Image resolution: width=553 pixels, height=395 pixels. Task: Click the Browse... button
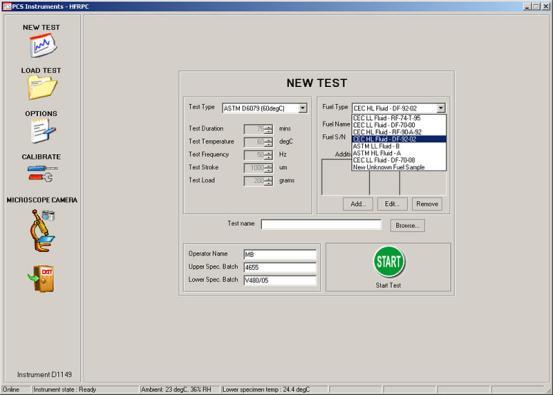coord(407,225)
